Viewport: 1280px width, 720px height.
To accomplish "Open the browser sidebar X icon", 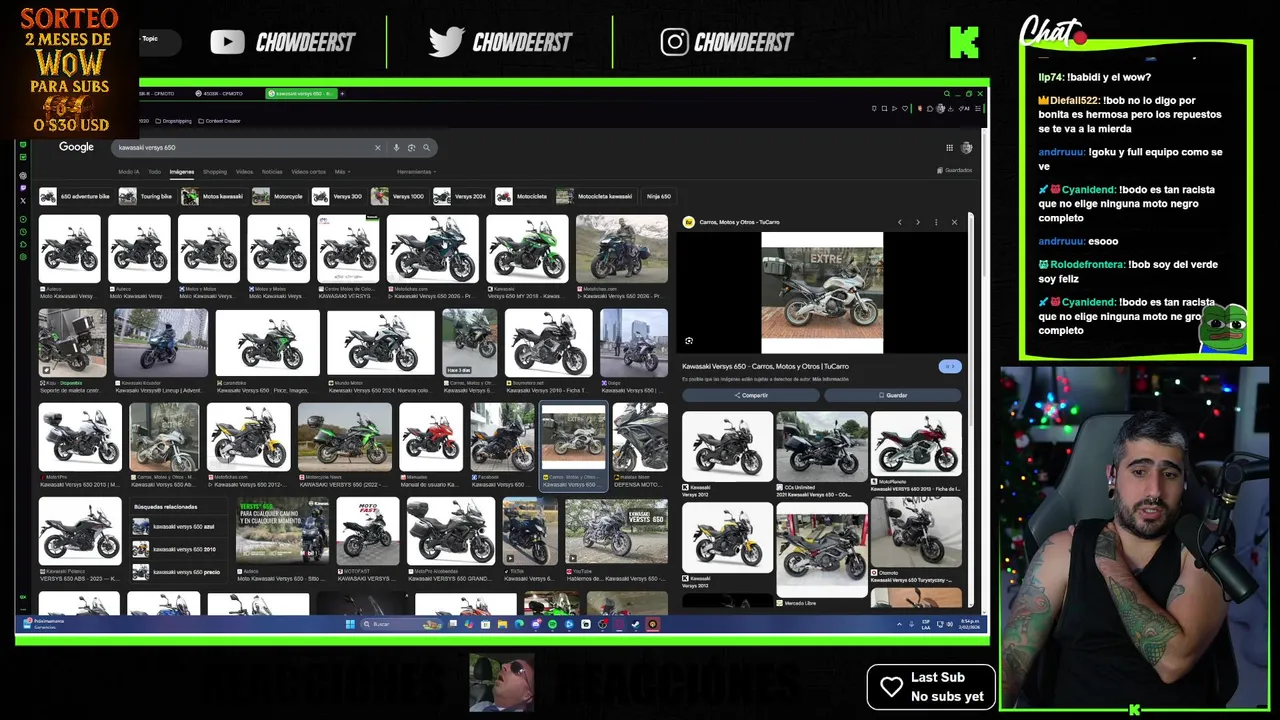I will coord(23,200).
